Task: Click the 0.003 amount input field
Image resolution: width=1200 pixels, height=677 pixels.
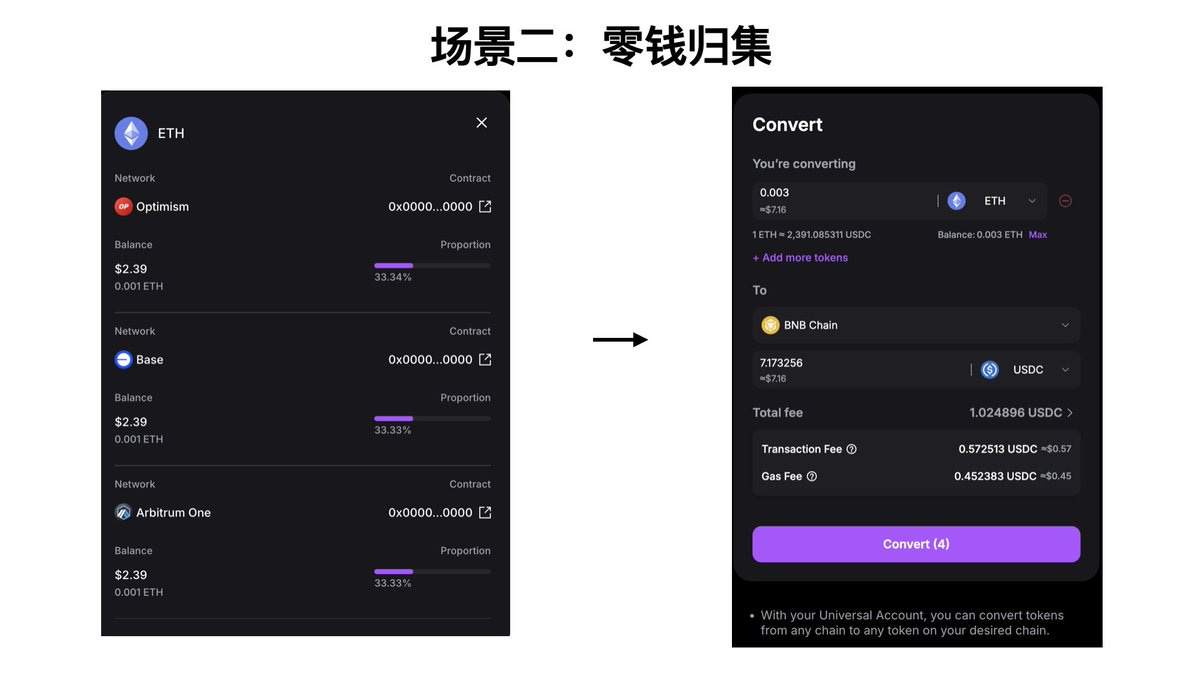Action: pos(843,201)
